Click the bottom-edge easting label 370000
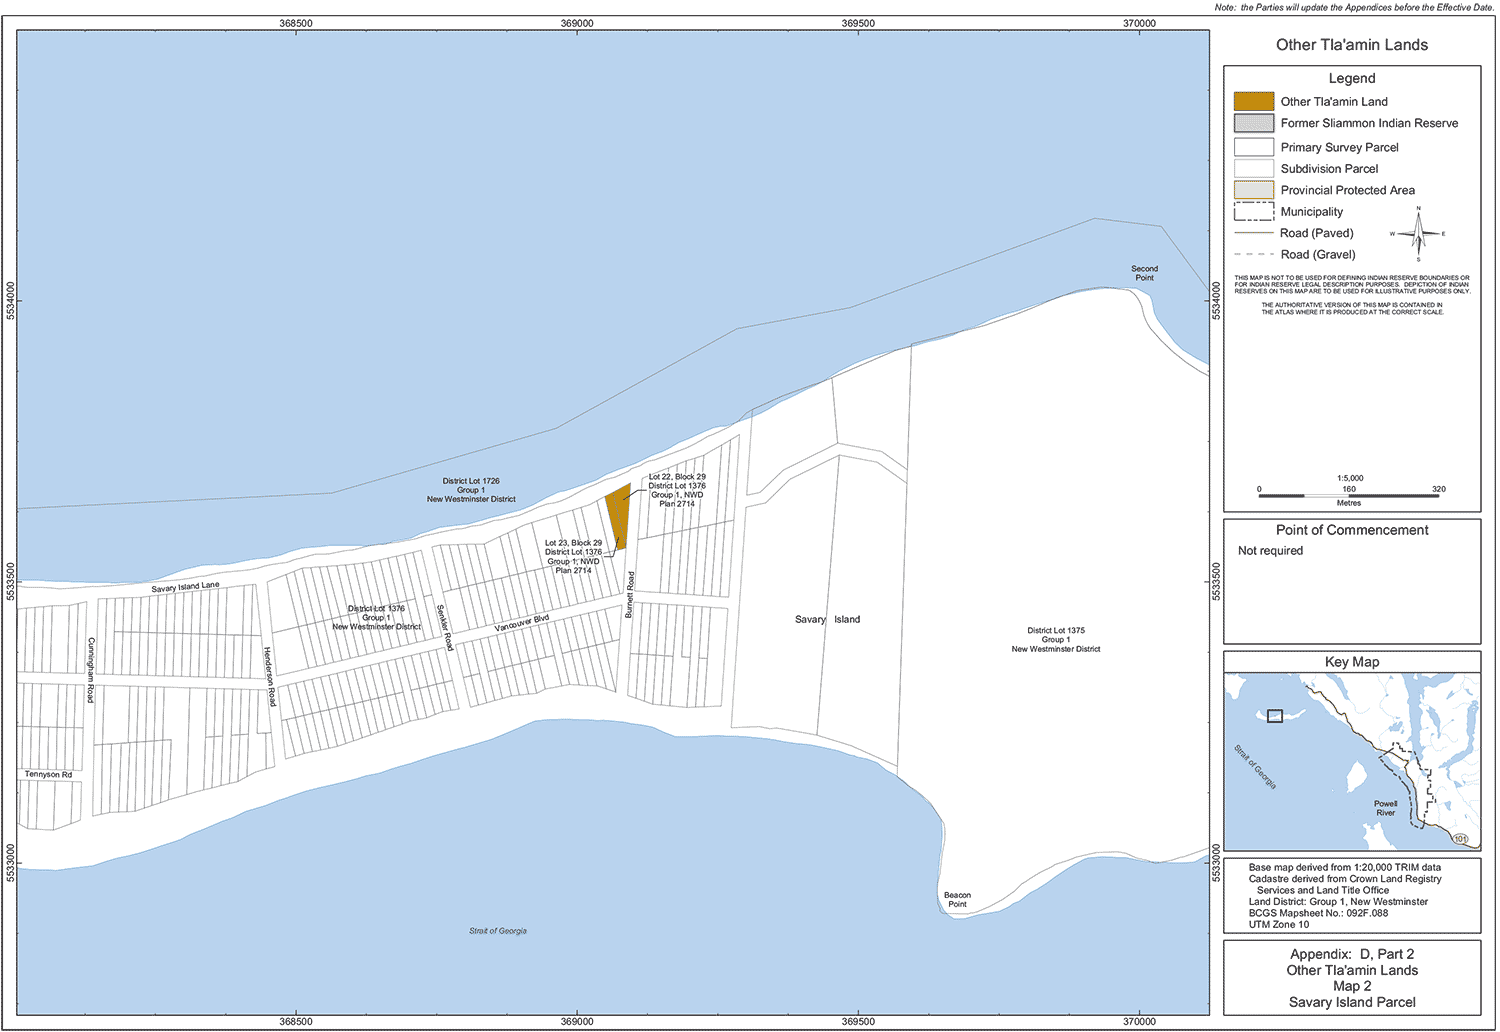Image resolution: width=1500 pixels, height=1032 pixels. coord(1139,1022)
